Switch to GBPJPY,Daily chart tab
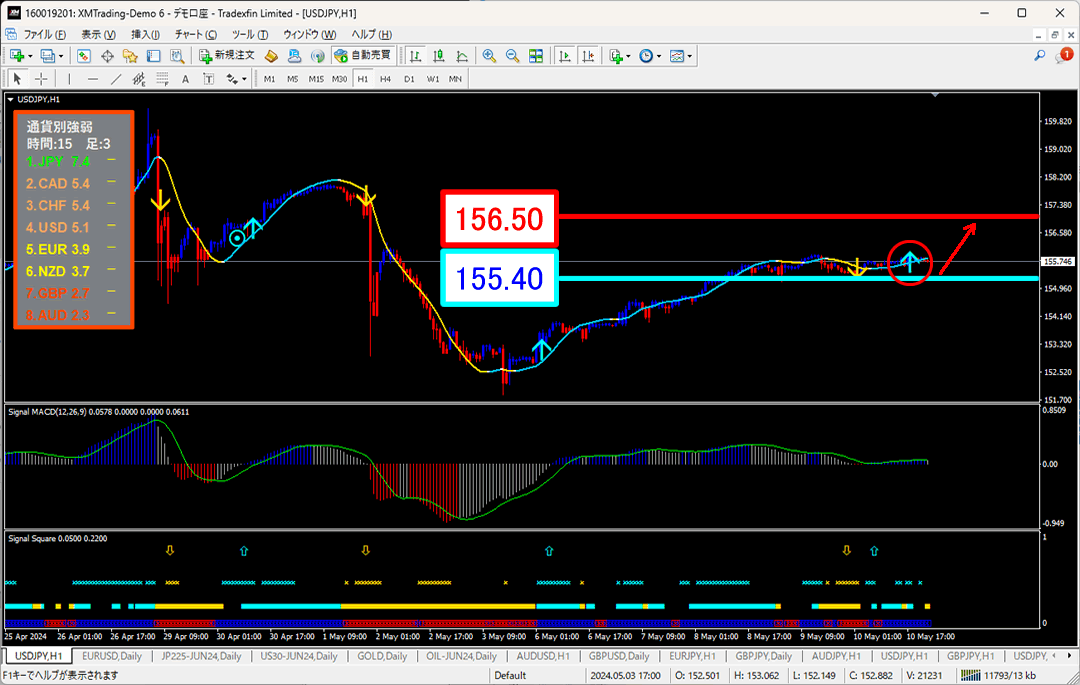This screenshot has height=685, width=1080. coord(764,656)
